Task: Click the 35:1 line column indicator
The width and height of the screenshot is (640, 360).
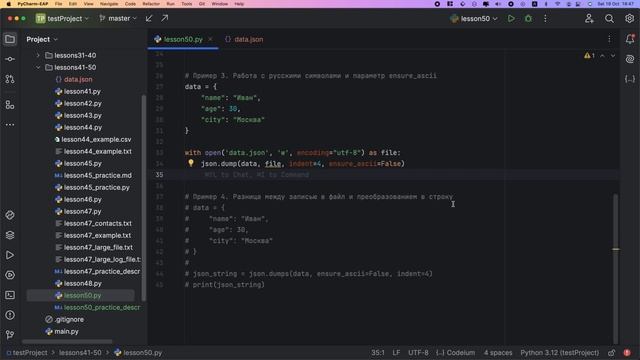Action: 378,353
